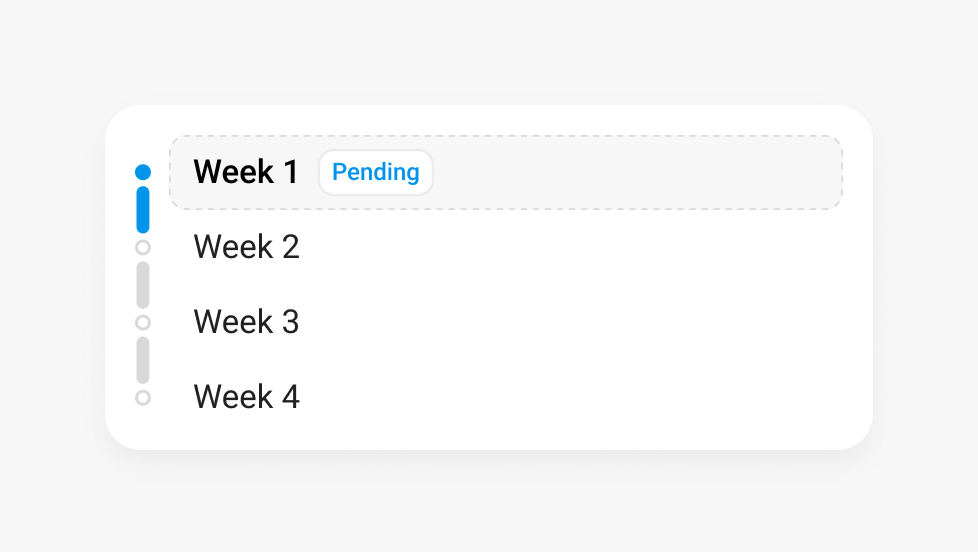
Task: Click the word Pending in the blue badge
Action: 376,172
